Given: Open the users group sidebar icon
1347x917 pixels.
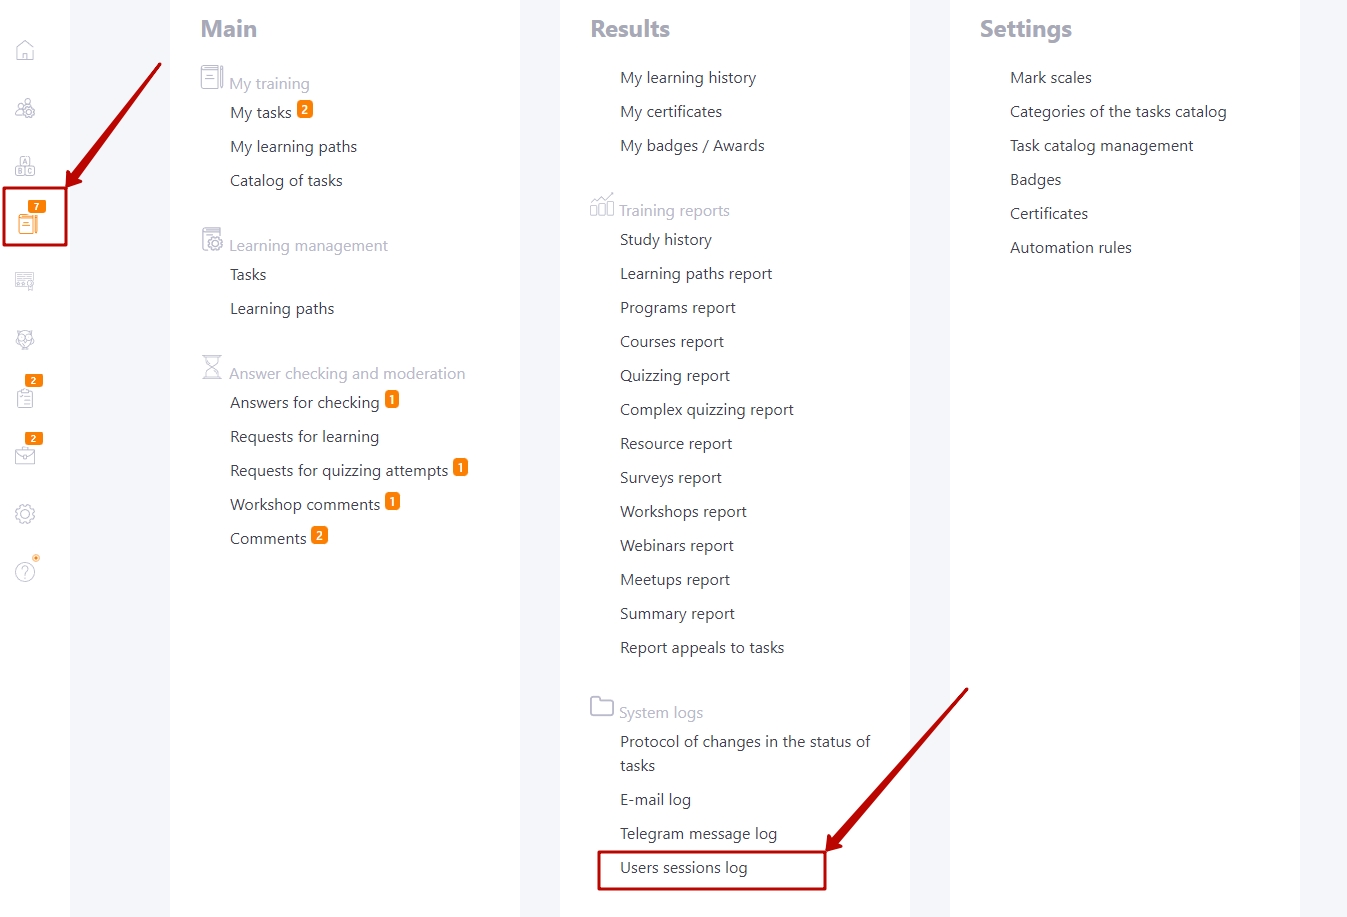Looking at the screenshot, I should coord(25,108).
